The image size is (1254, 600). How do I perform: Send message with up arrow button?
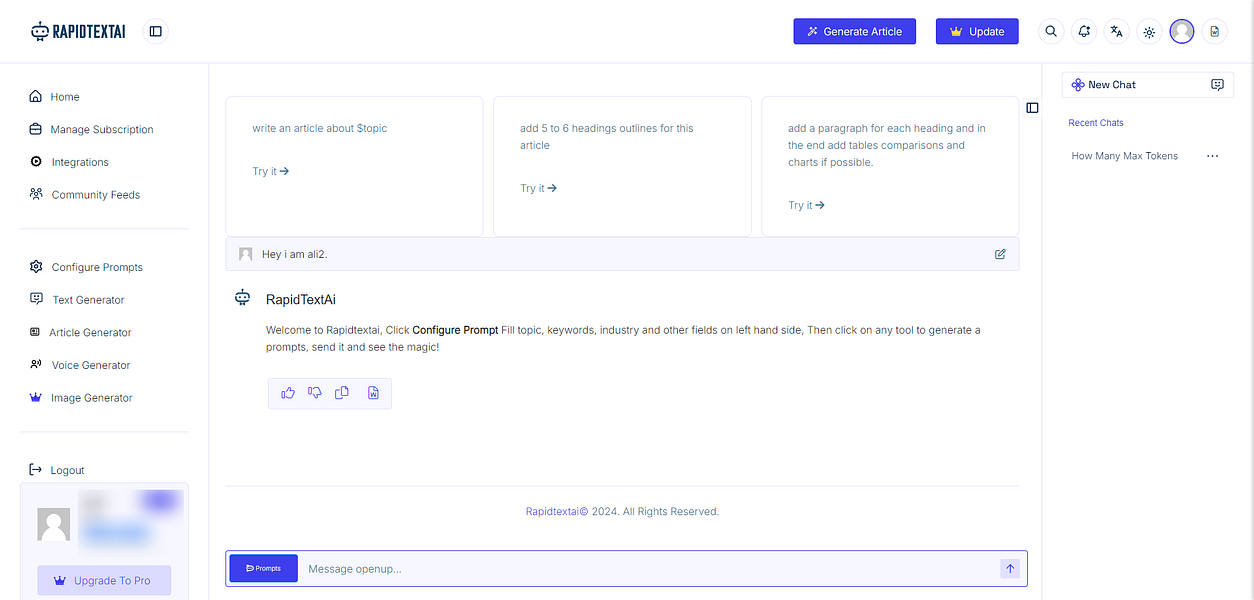[x=1010, y=569]
